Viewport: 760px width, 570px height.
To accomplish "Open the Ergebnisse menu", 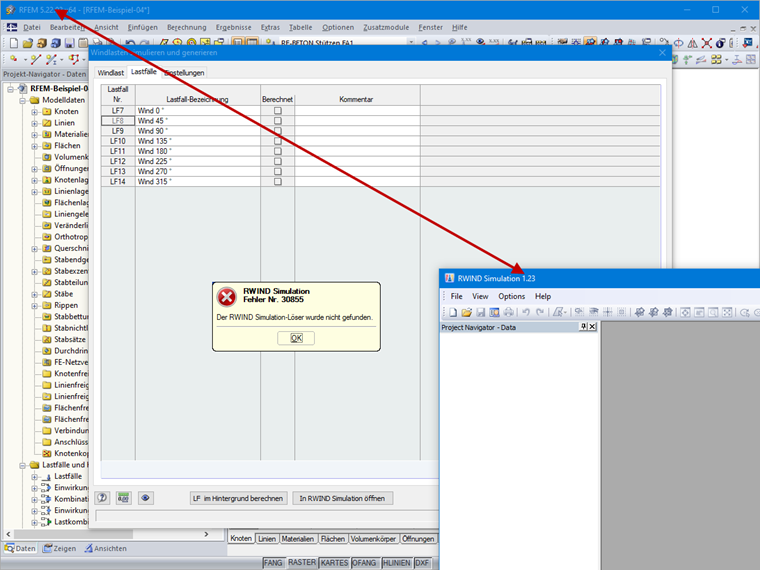I will 234,27.
